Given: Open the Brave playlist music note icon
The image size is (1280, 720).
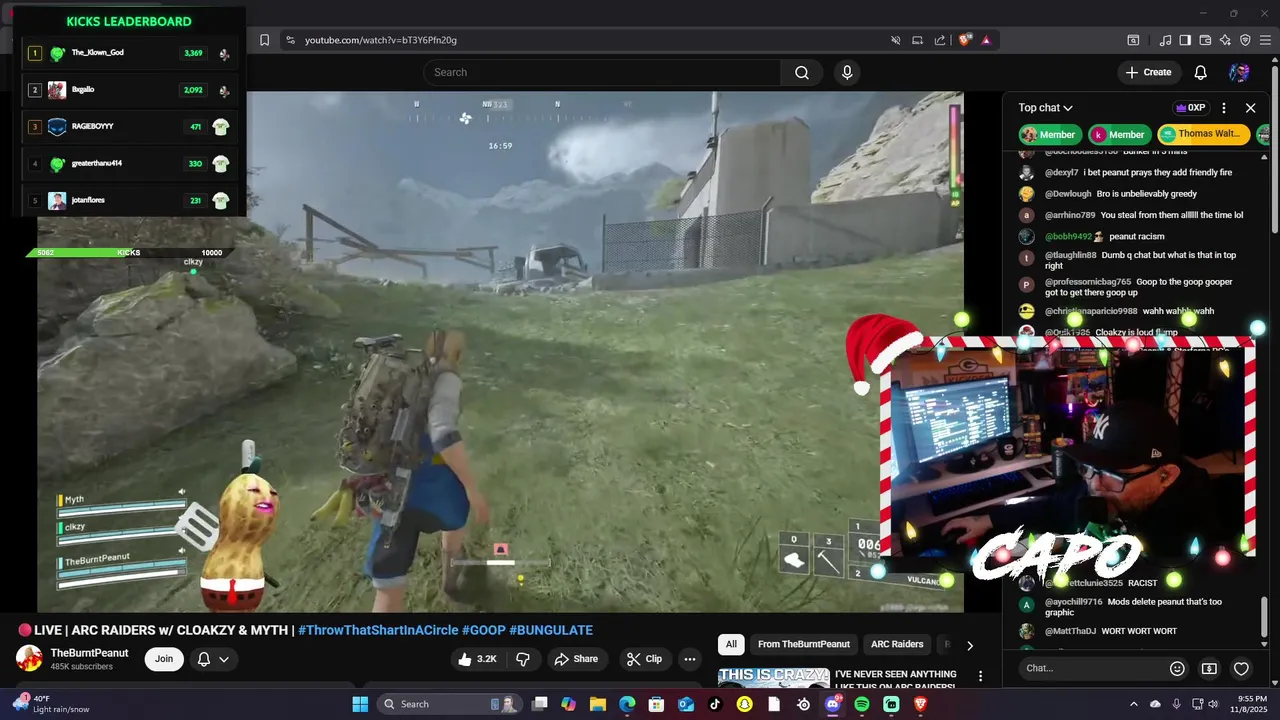Looking at the screenshot, I should (x=1165, y=40).
